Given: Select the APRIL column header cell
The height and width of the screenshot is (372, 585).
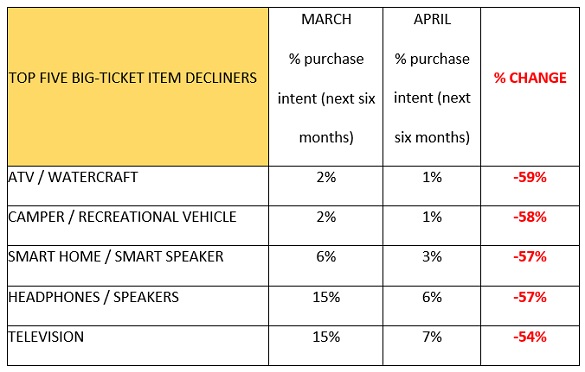Looking at the screenshot, I should coord(432,87).
